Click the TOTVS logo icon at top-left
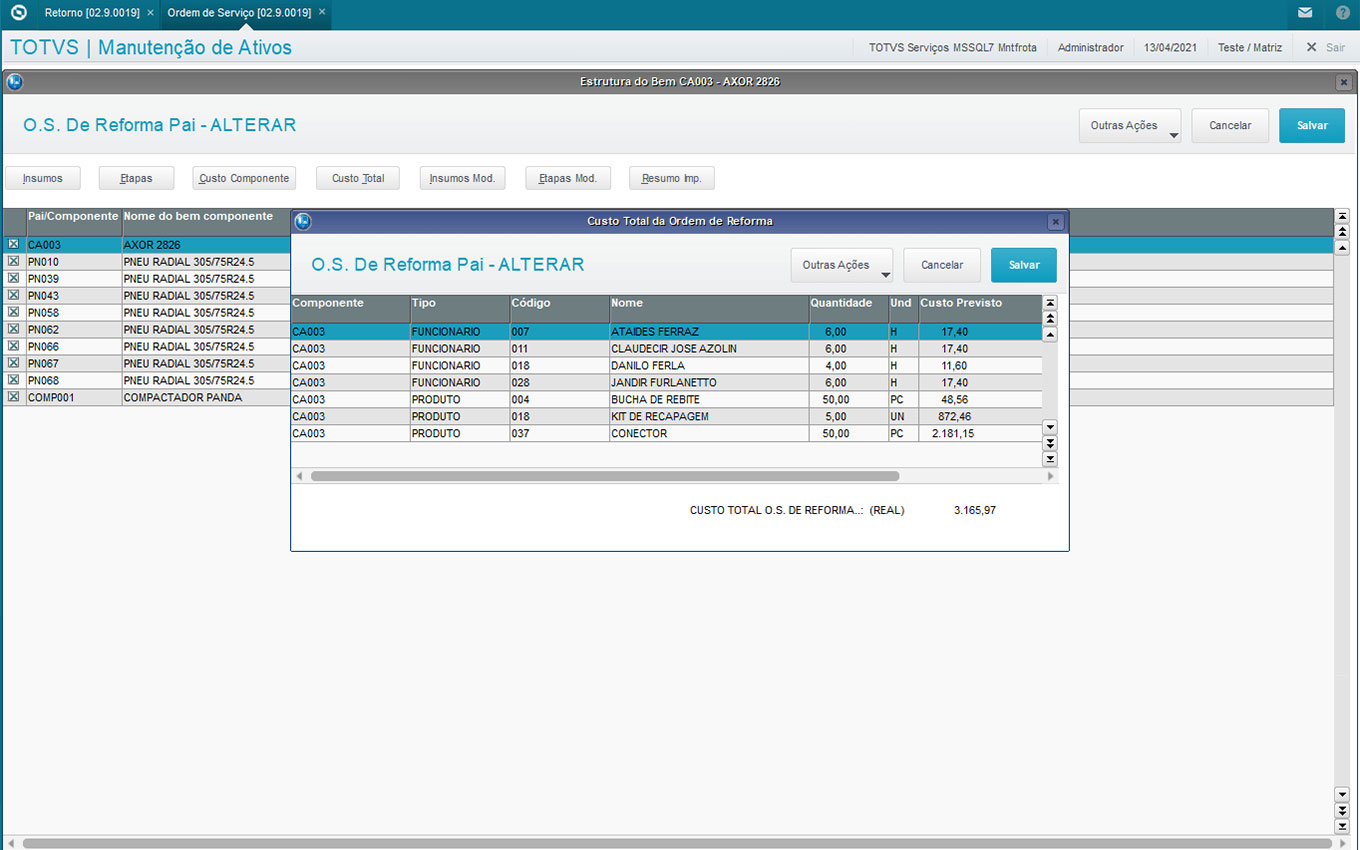Viewport: 1360px width, 850px height. (18, 14)
